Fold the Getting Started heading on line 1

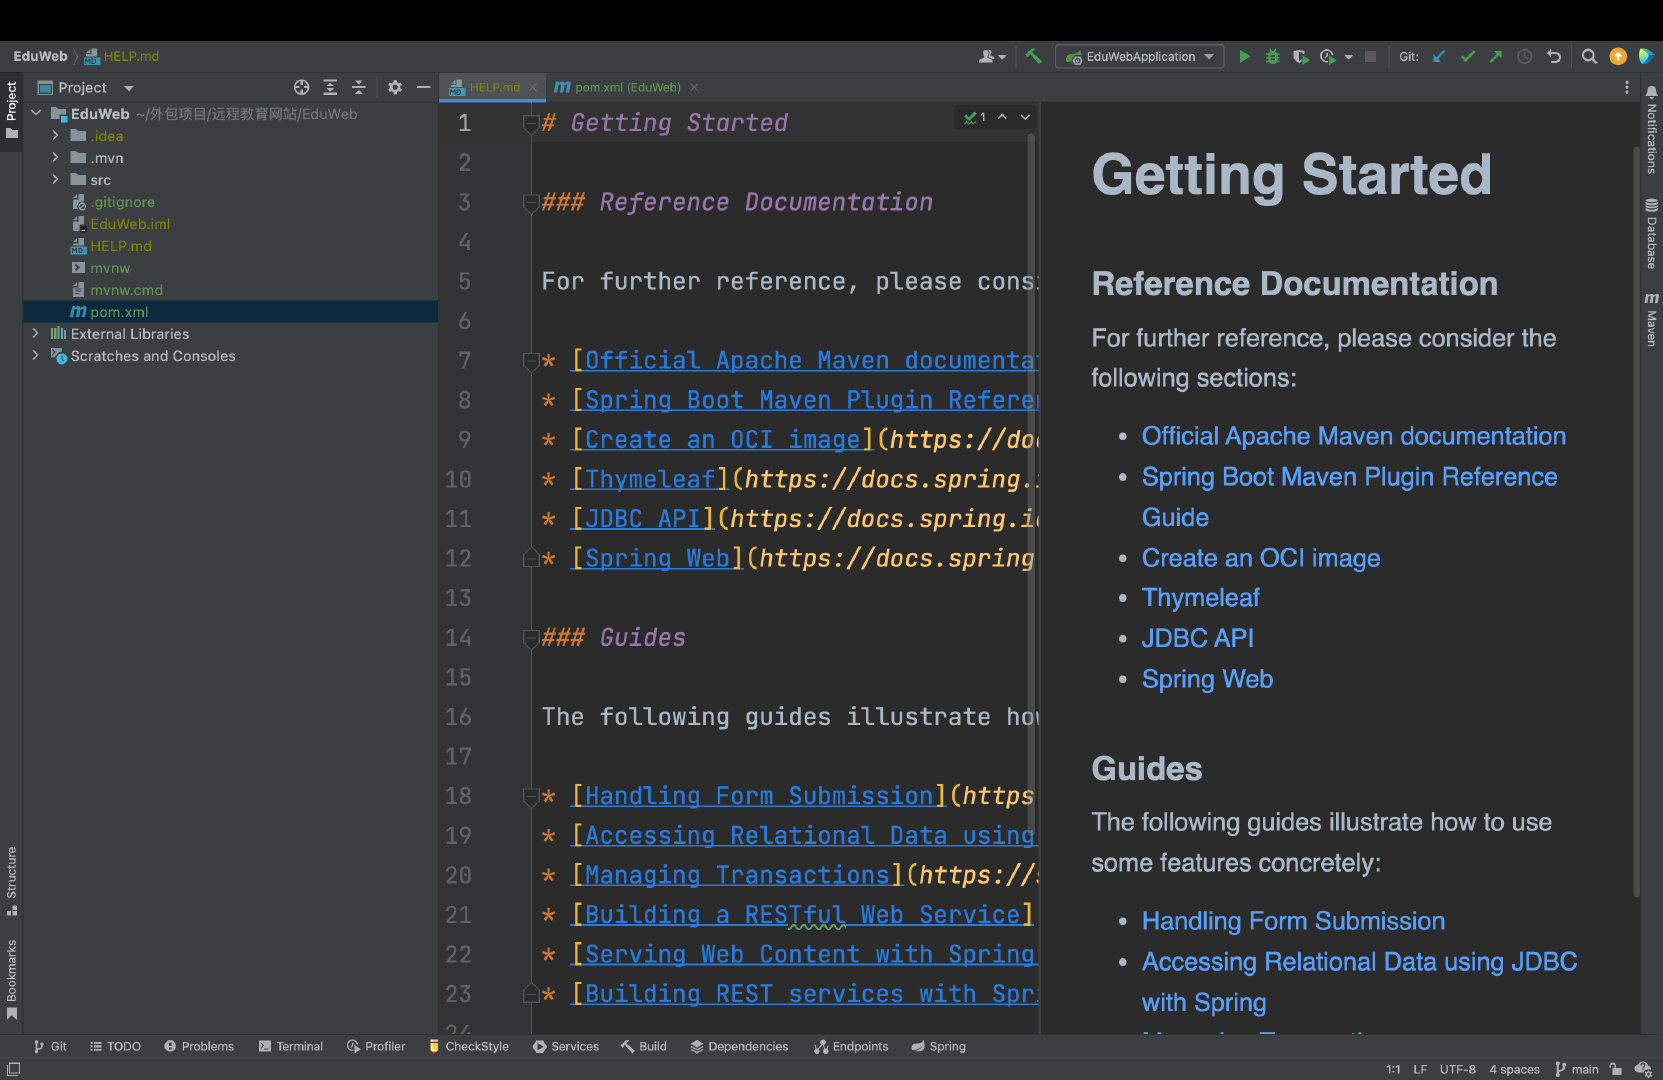(532, 124)
